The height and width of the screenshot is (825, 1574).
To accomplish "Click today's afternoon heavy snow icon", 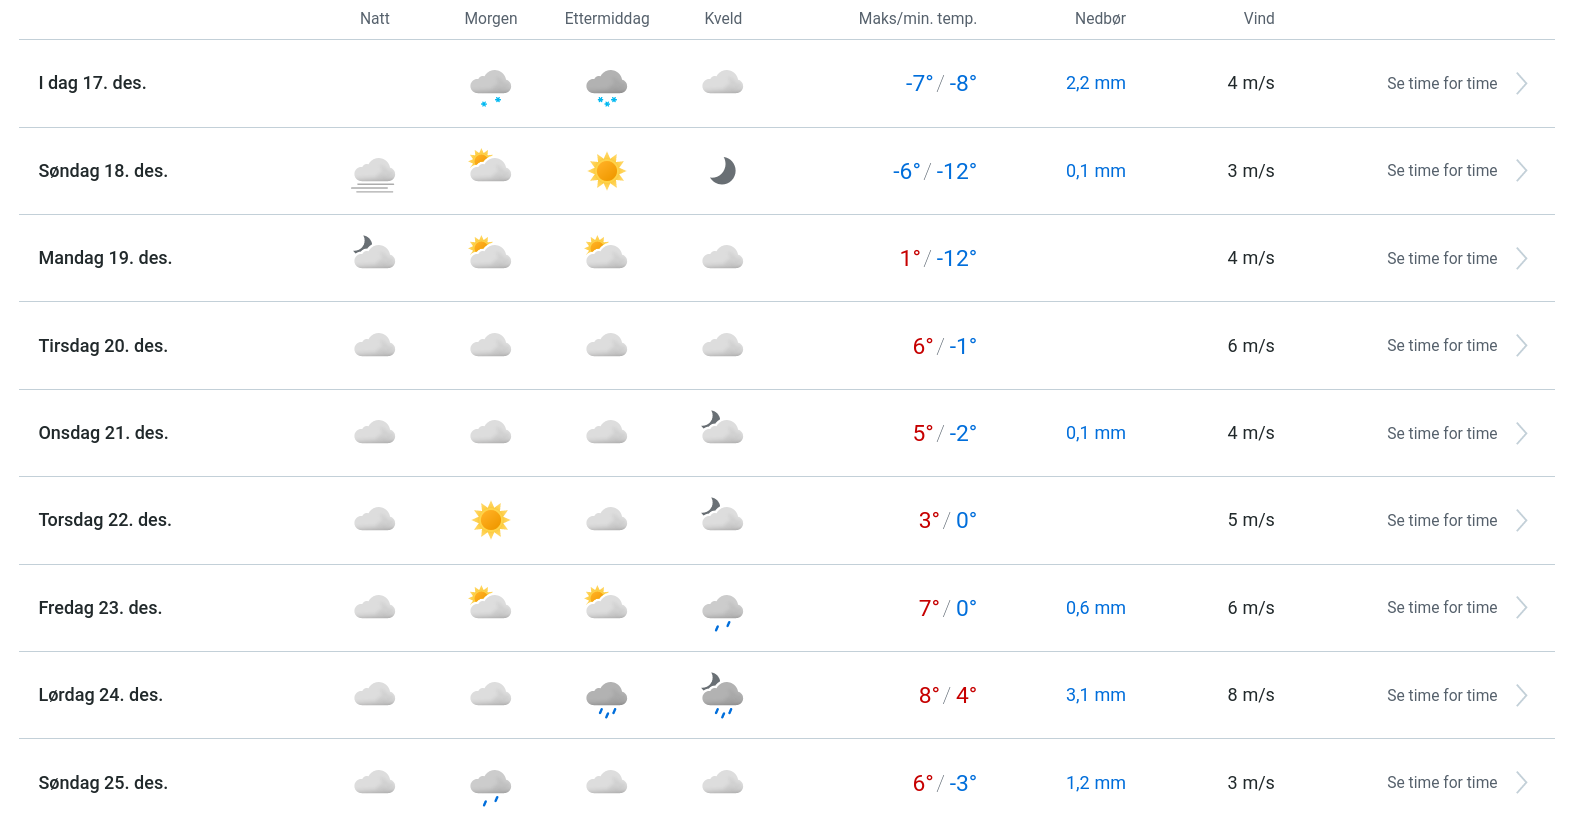I will coord(607,86).
